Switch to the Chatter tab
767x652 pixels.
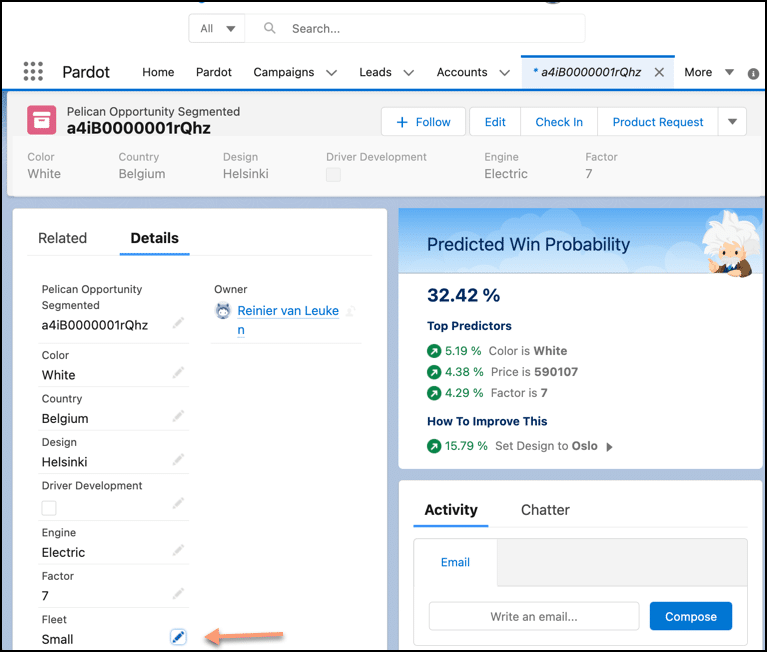pyautogui.click(x=545, y=510)
